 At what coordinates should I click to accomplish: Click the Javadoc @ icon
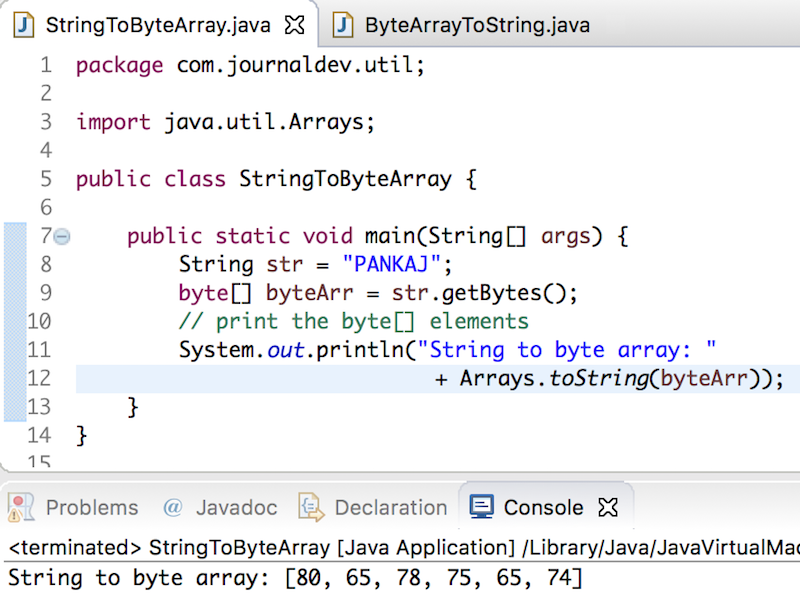point(174,507)
